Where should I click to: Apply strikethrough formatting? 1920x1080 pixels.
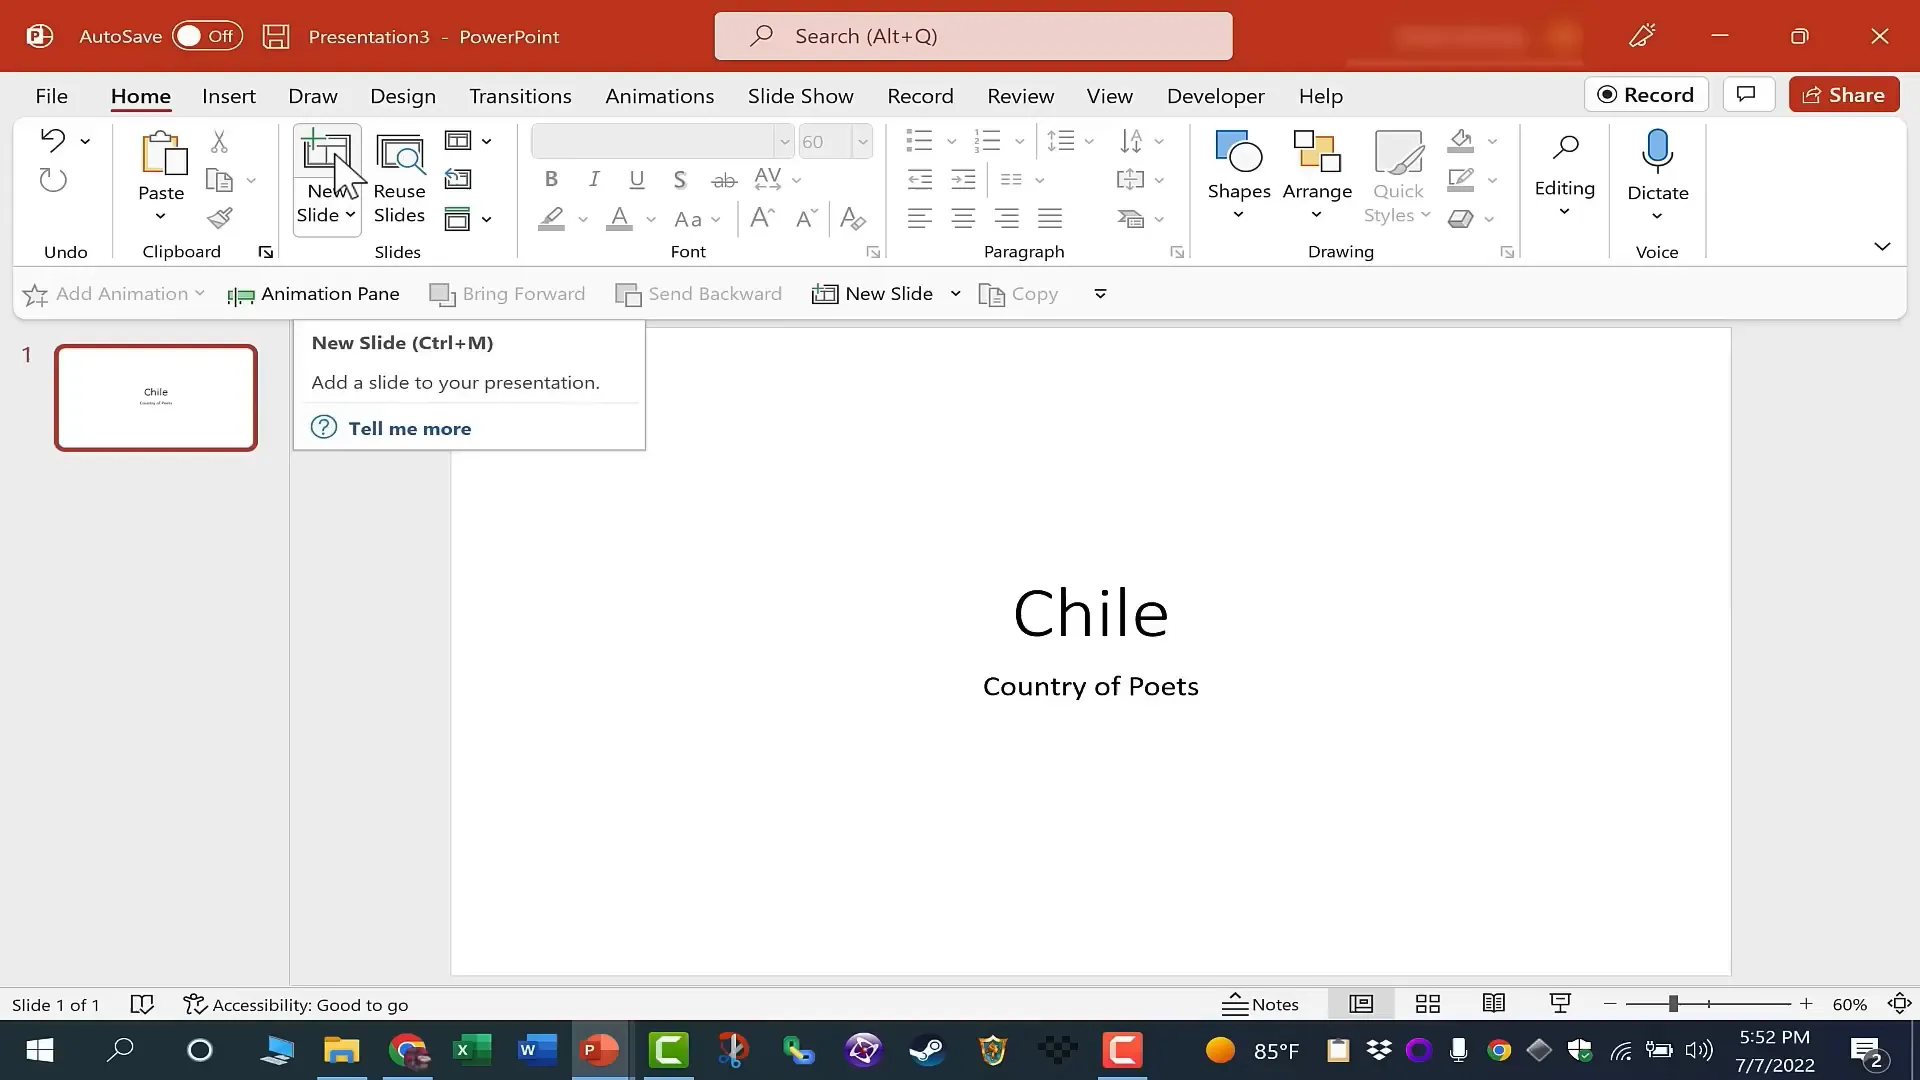pos(723,180)
